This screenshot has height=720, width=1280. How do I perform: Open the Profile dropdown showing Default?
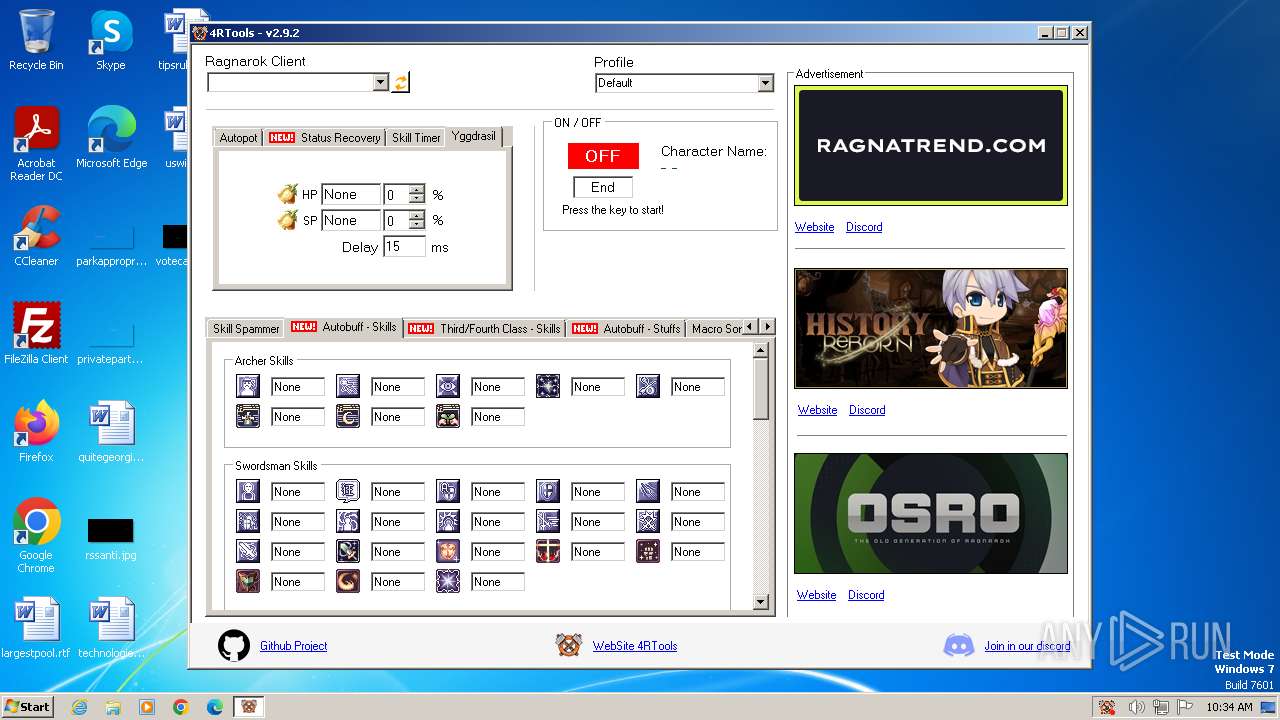click(x=765, y=83)
